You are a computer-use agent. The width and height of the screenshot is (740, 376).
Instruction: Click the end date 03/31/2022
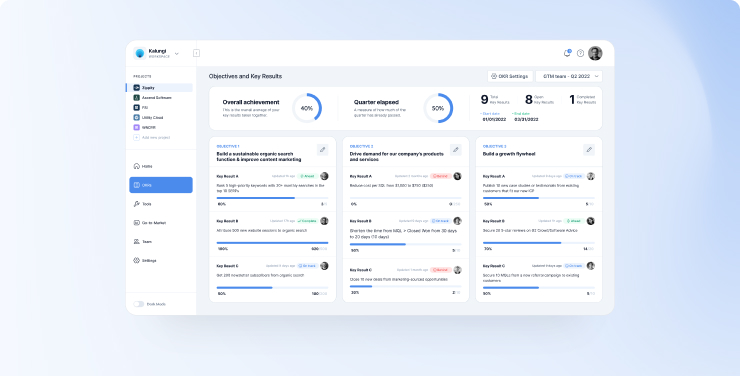coord(526,119)
